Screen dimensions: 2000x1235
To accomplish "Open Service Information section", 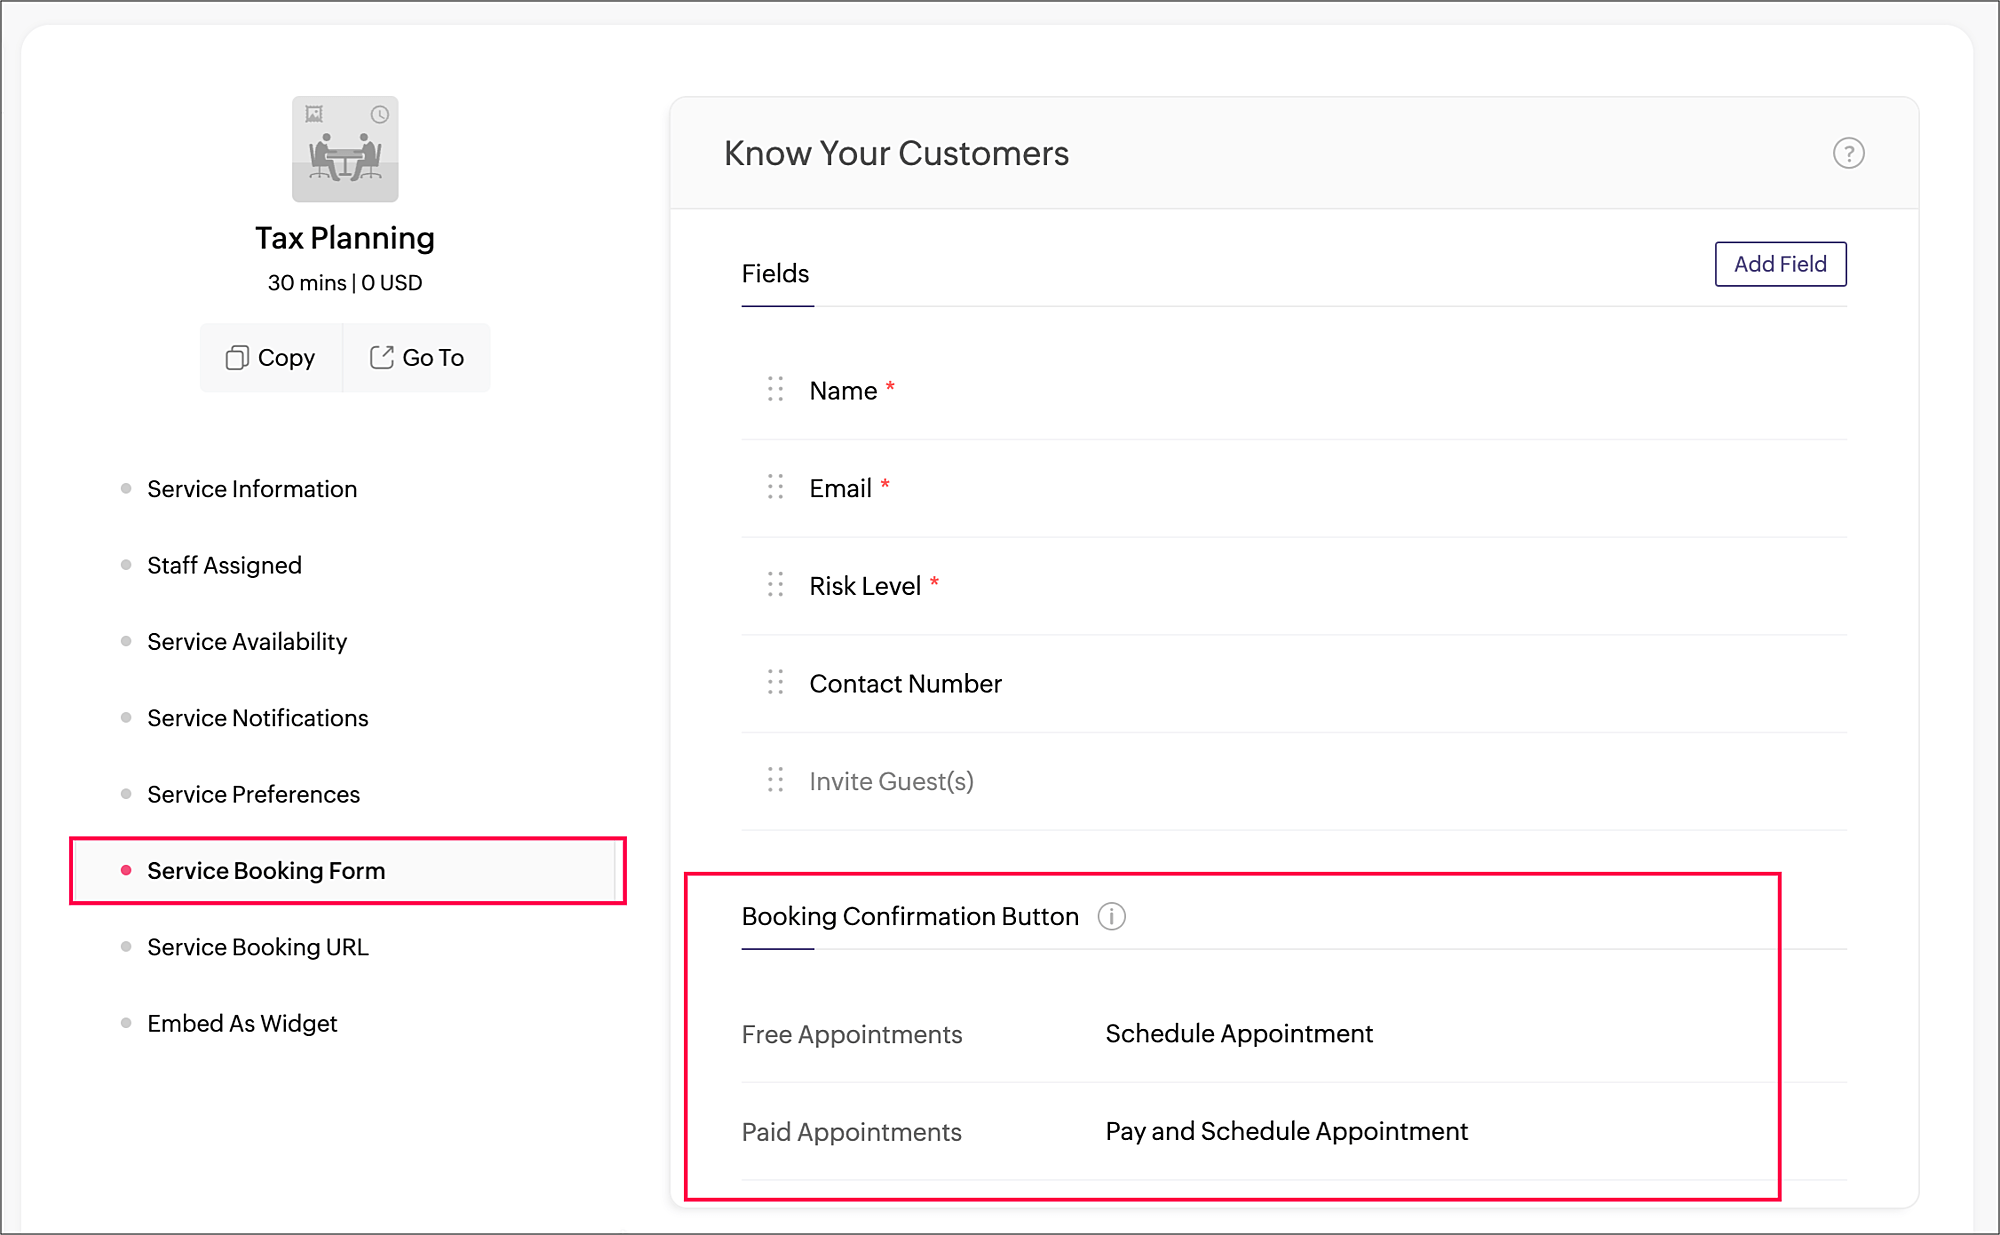I will [x=252, y=489].
